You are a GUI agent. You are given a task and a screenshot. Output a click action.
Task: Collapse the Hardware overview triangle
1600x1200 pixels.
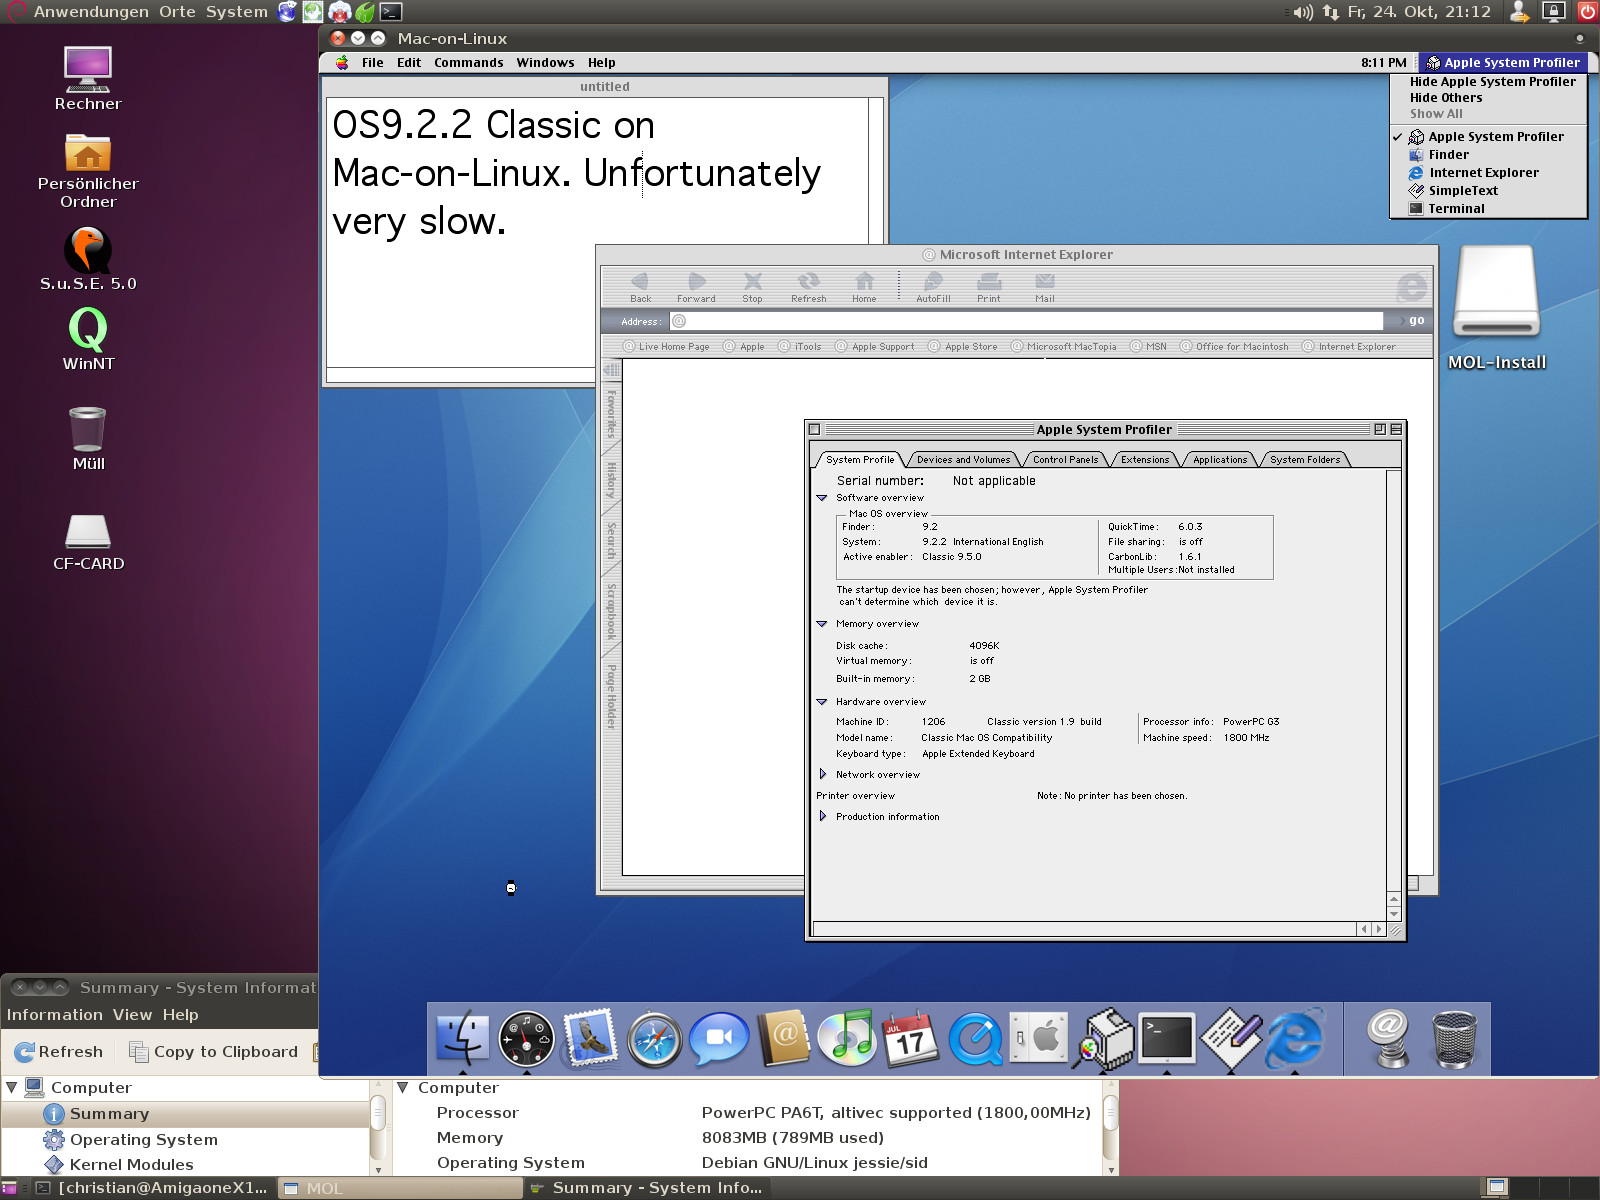(822, 702)
